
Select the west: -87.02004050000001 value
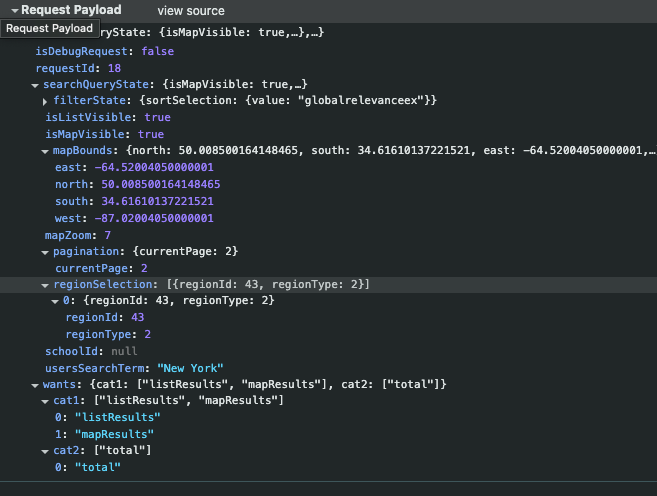click(x=154, y=218)
